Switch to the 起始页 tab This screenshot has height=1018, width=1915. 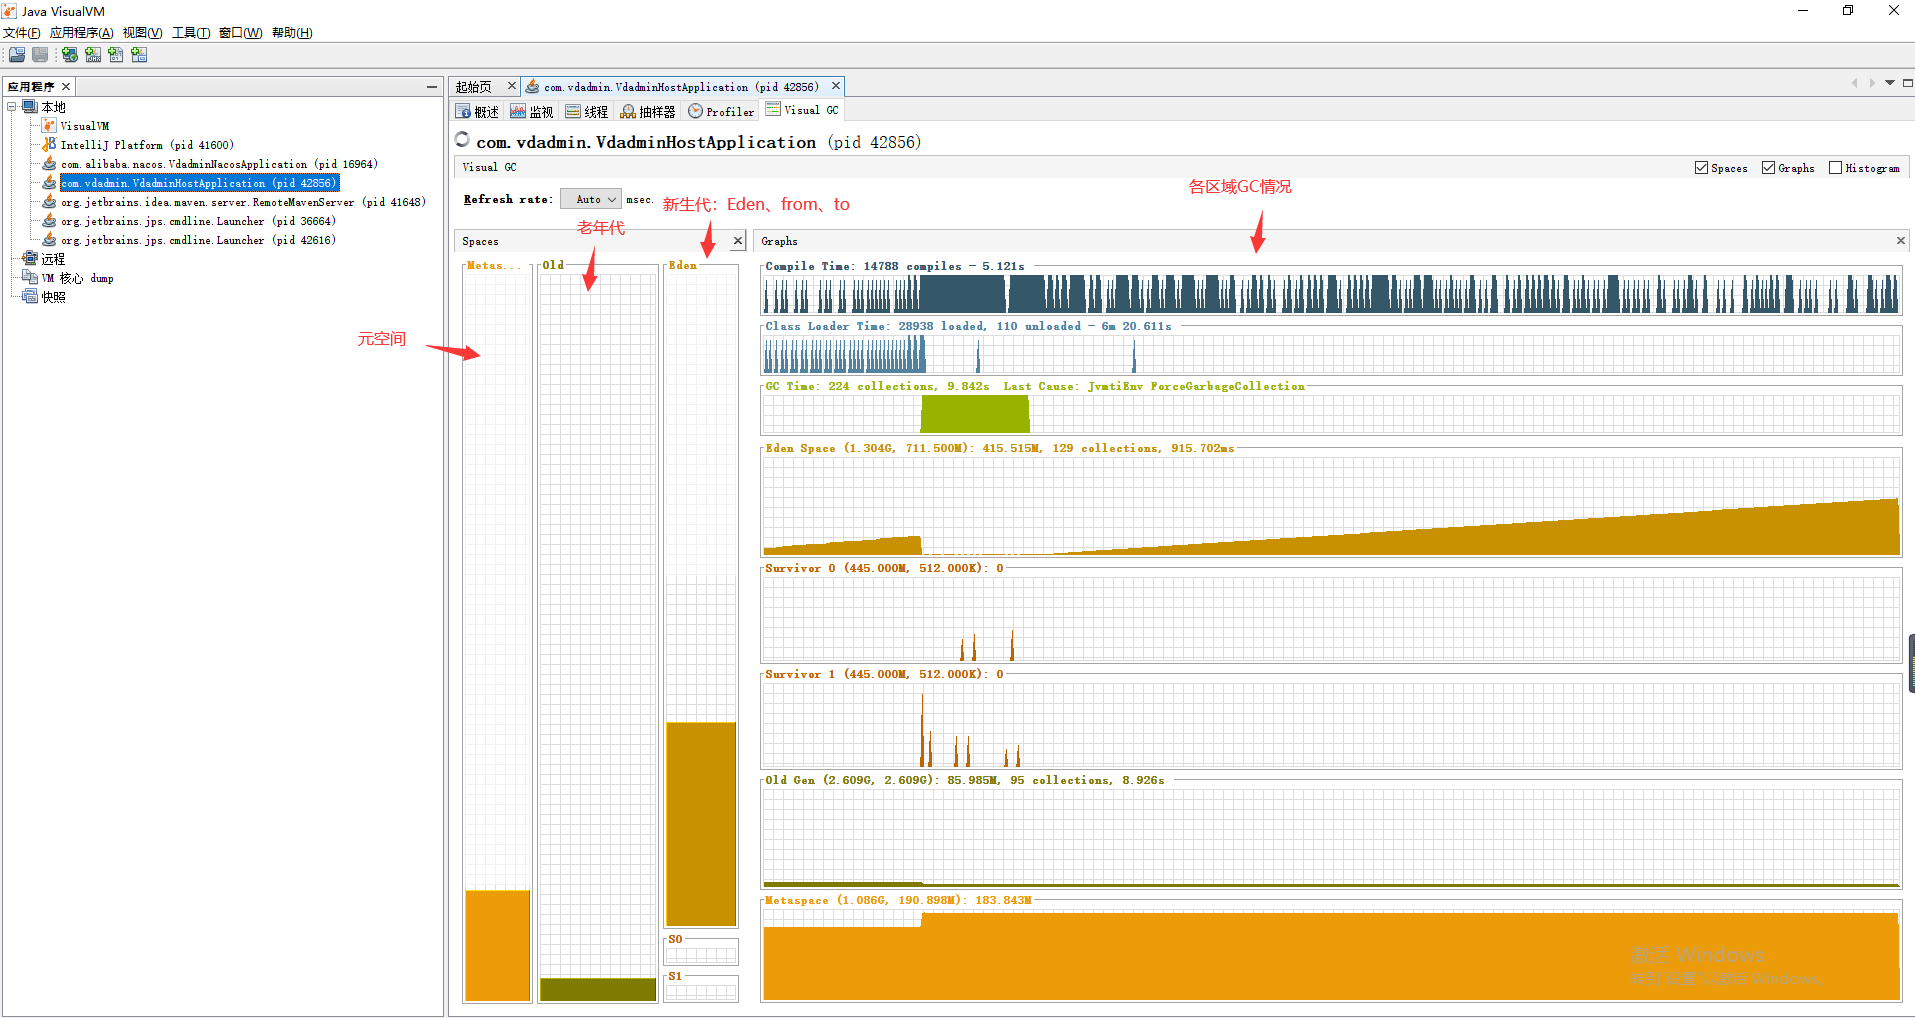tap(474, 87)
